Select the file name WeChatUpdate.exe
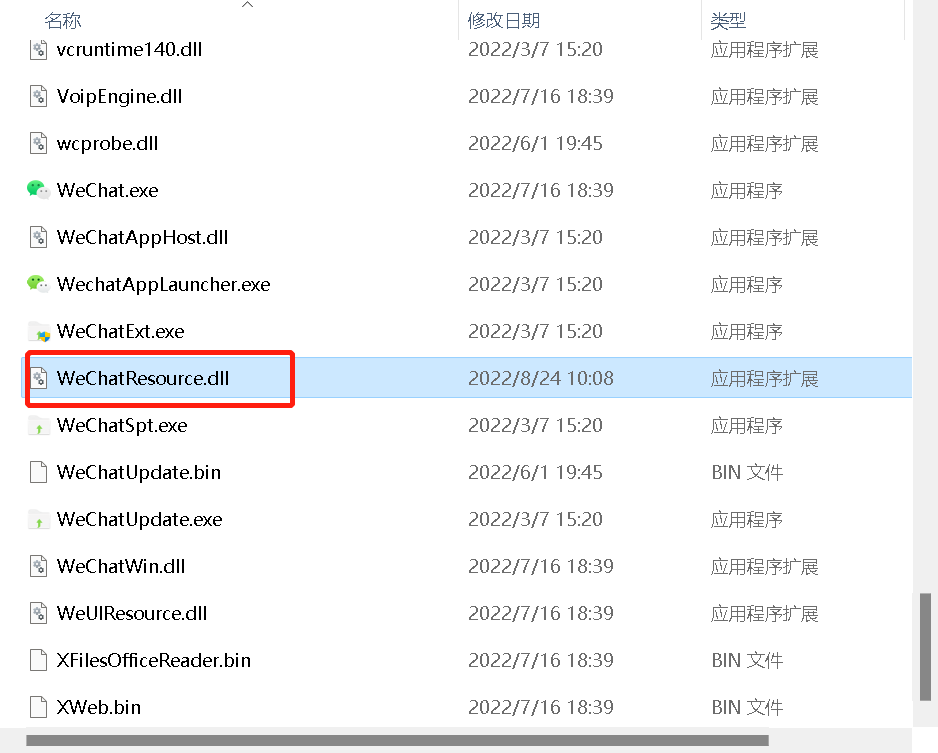Screen dimensions: 938x753 (139, 519)
